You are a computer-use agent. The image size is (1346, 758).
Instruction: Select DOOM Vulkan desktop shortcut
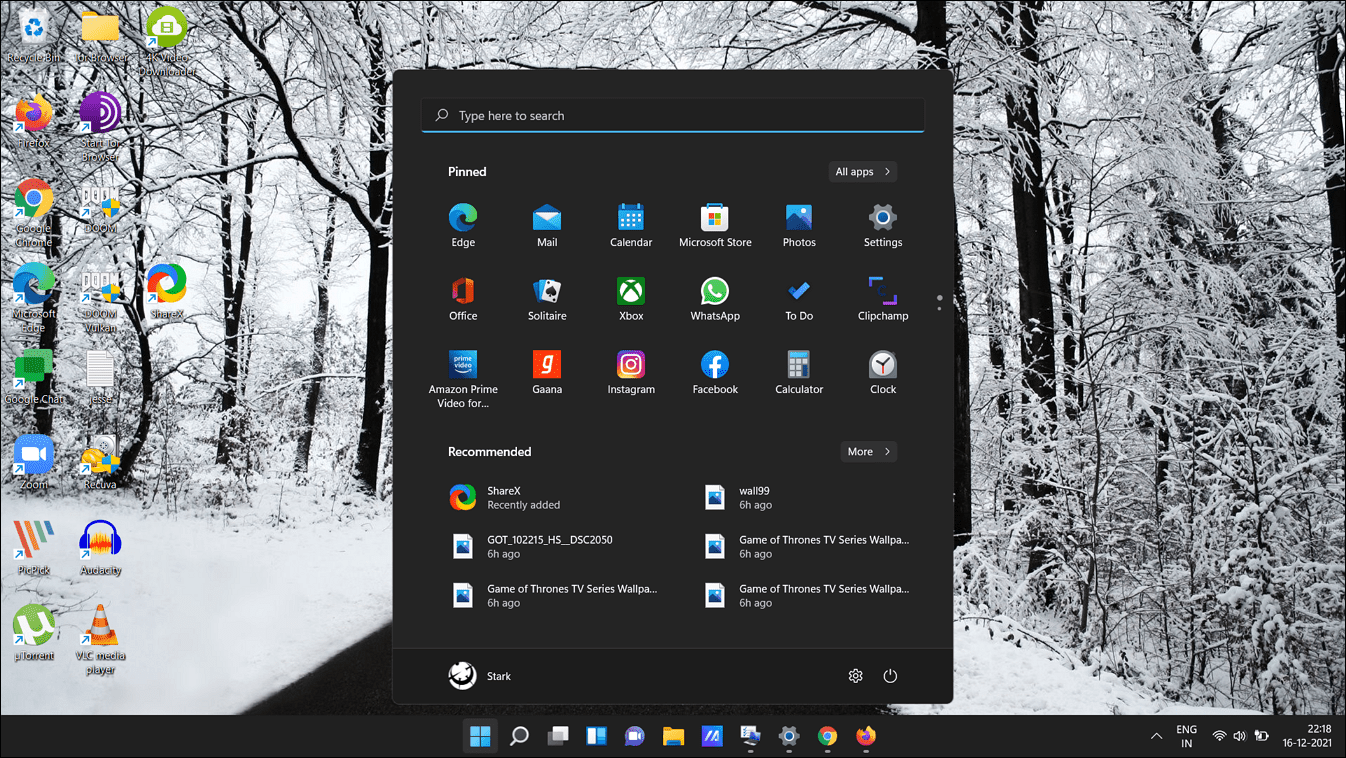100,299
